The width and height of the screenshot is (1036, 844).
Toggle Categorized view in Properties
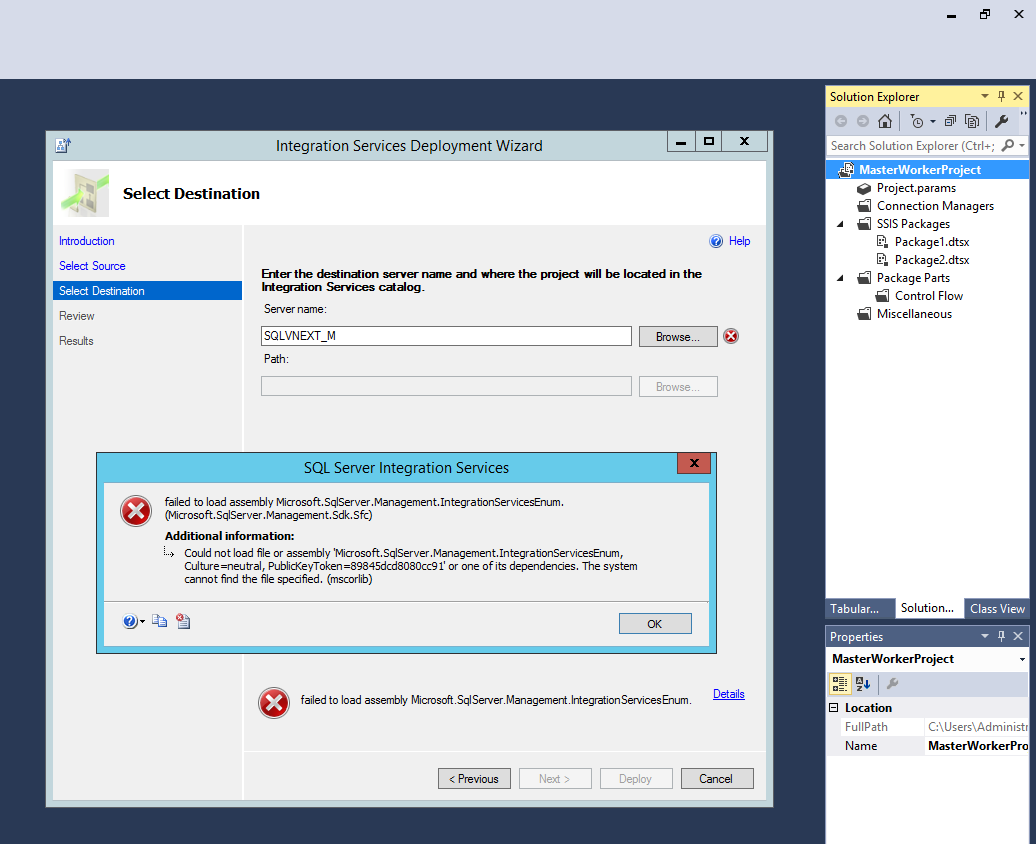[x=840, y=683]
